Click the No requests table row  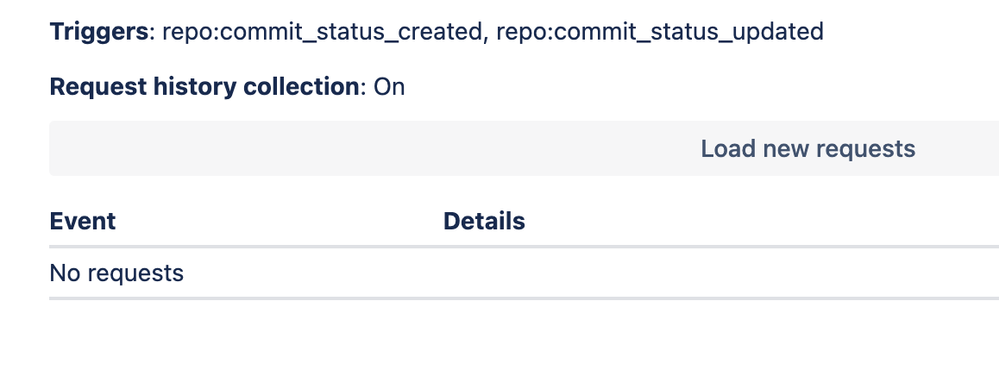[524, 273]
